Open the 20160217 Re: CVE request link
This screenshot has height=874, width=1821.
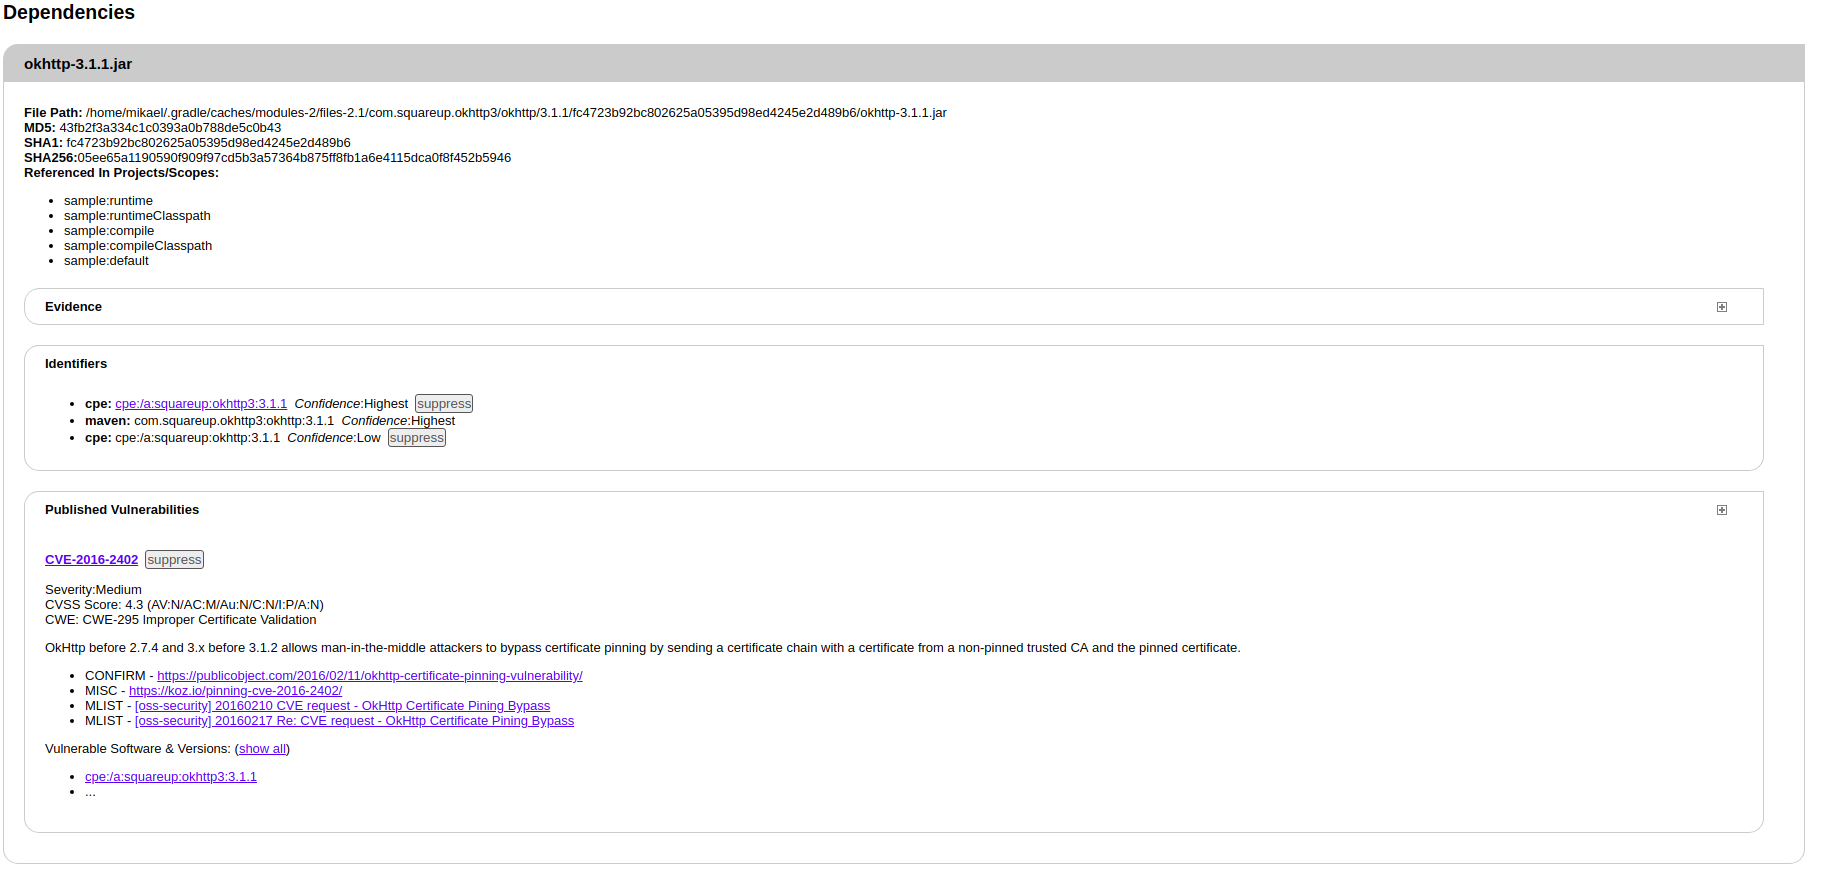354,721
